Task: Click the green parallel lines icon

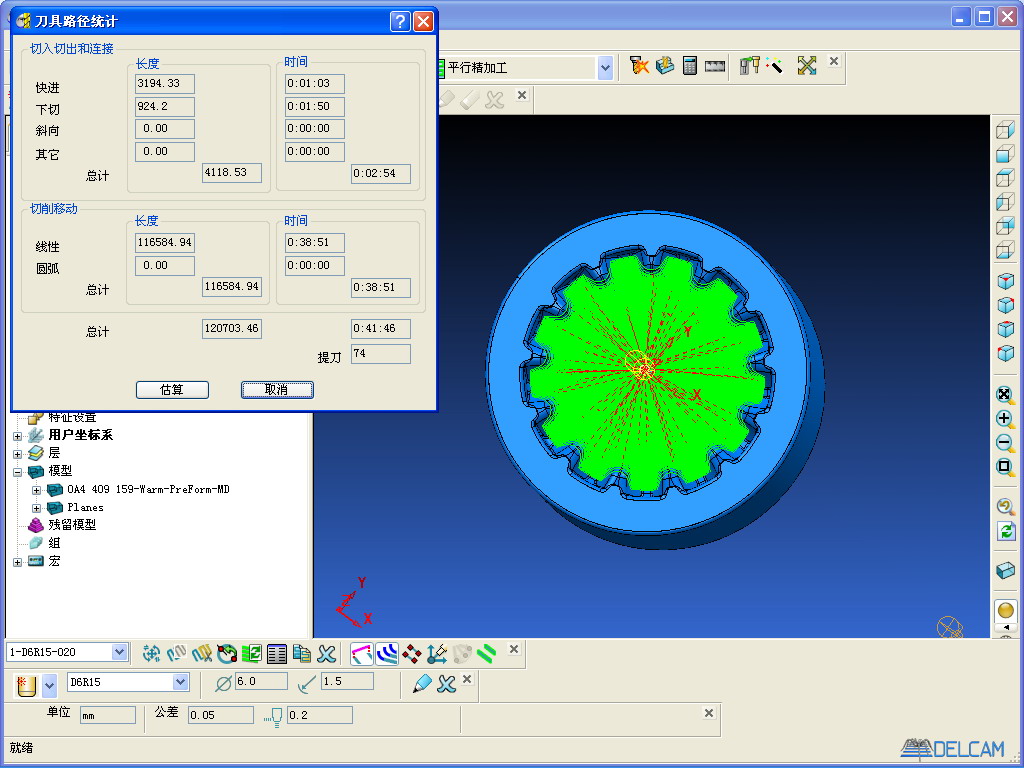Action: pyautogui.click(x=487, y=653)
